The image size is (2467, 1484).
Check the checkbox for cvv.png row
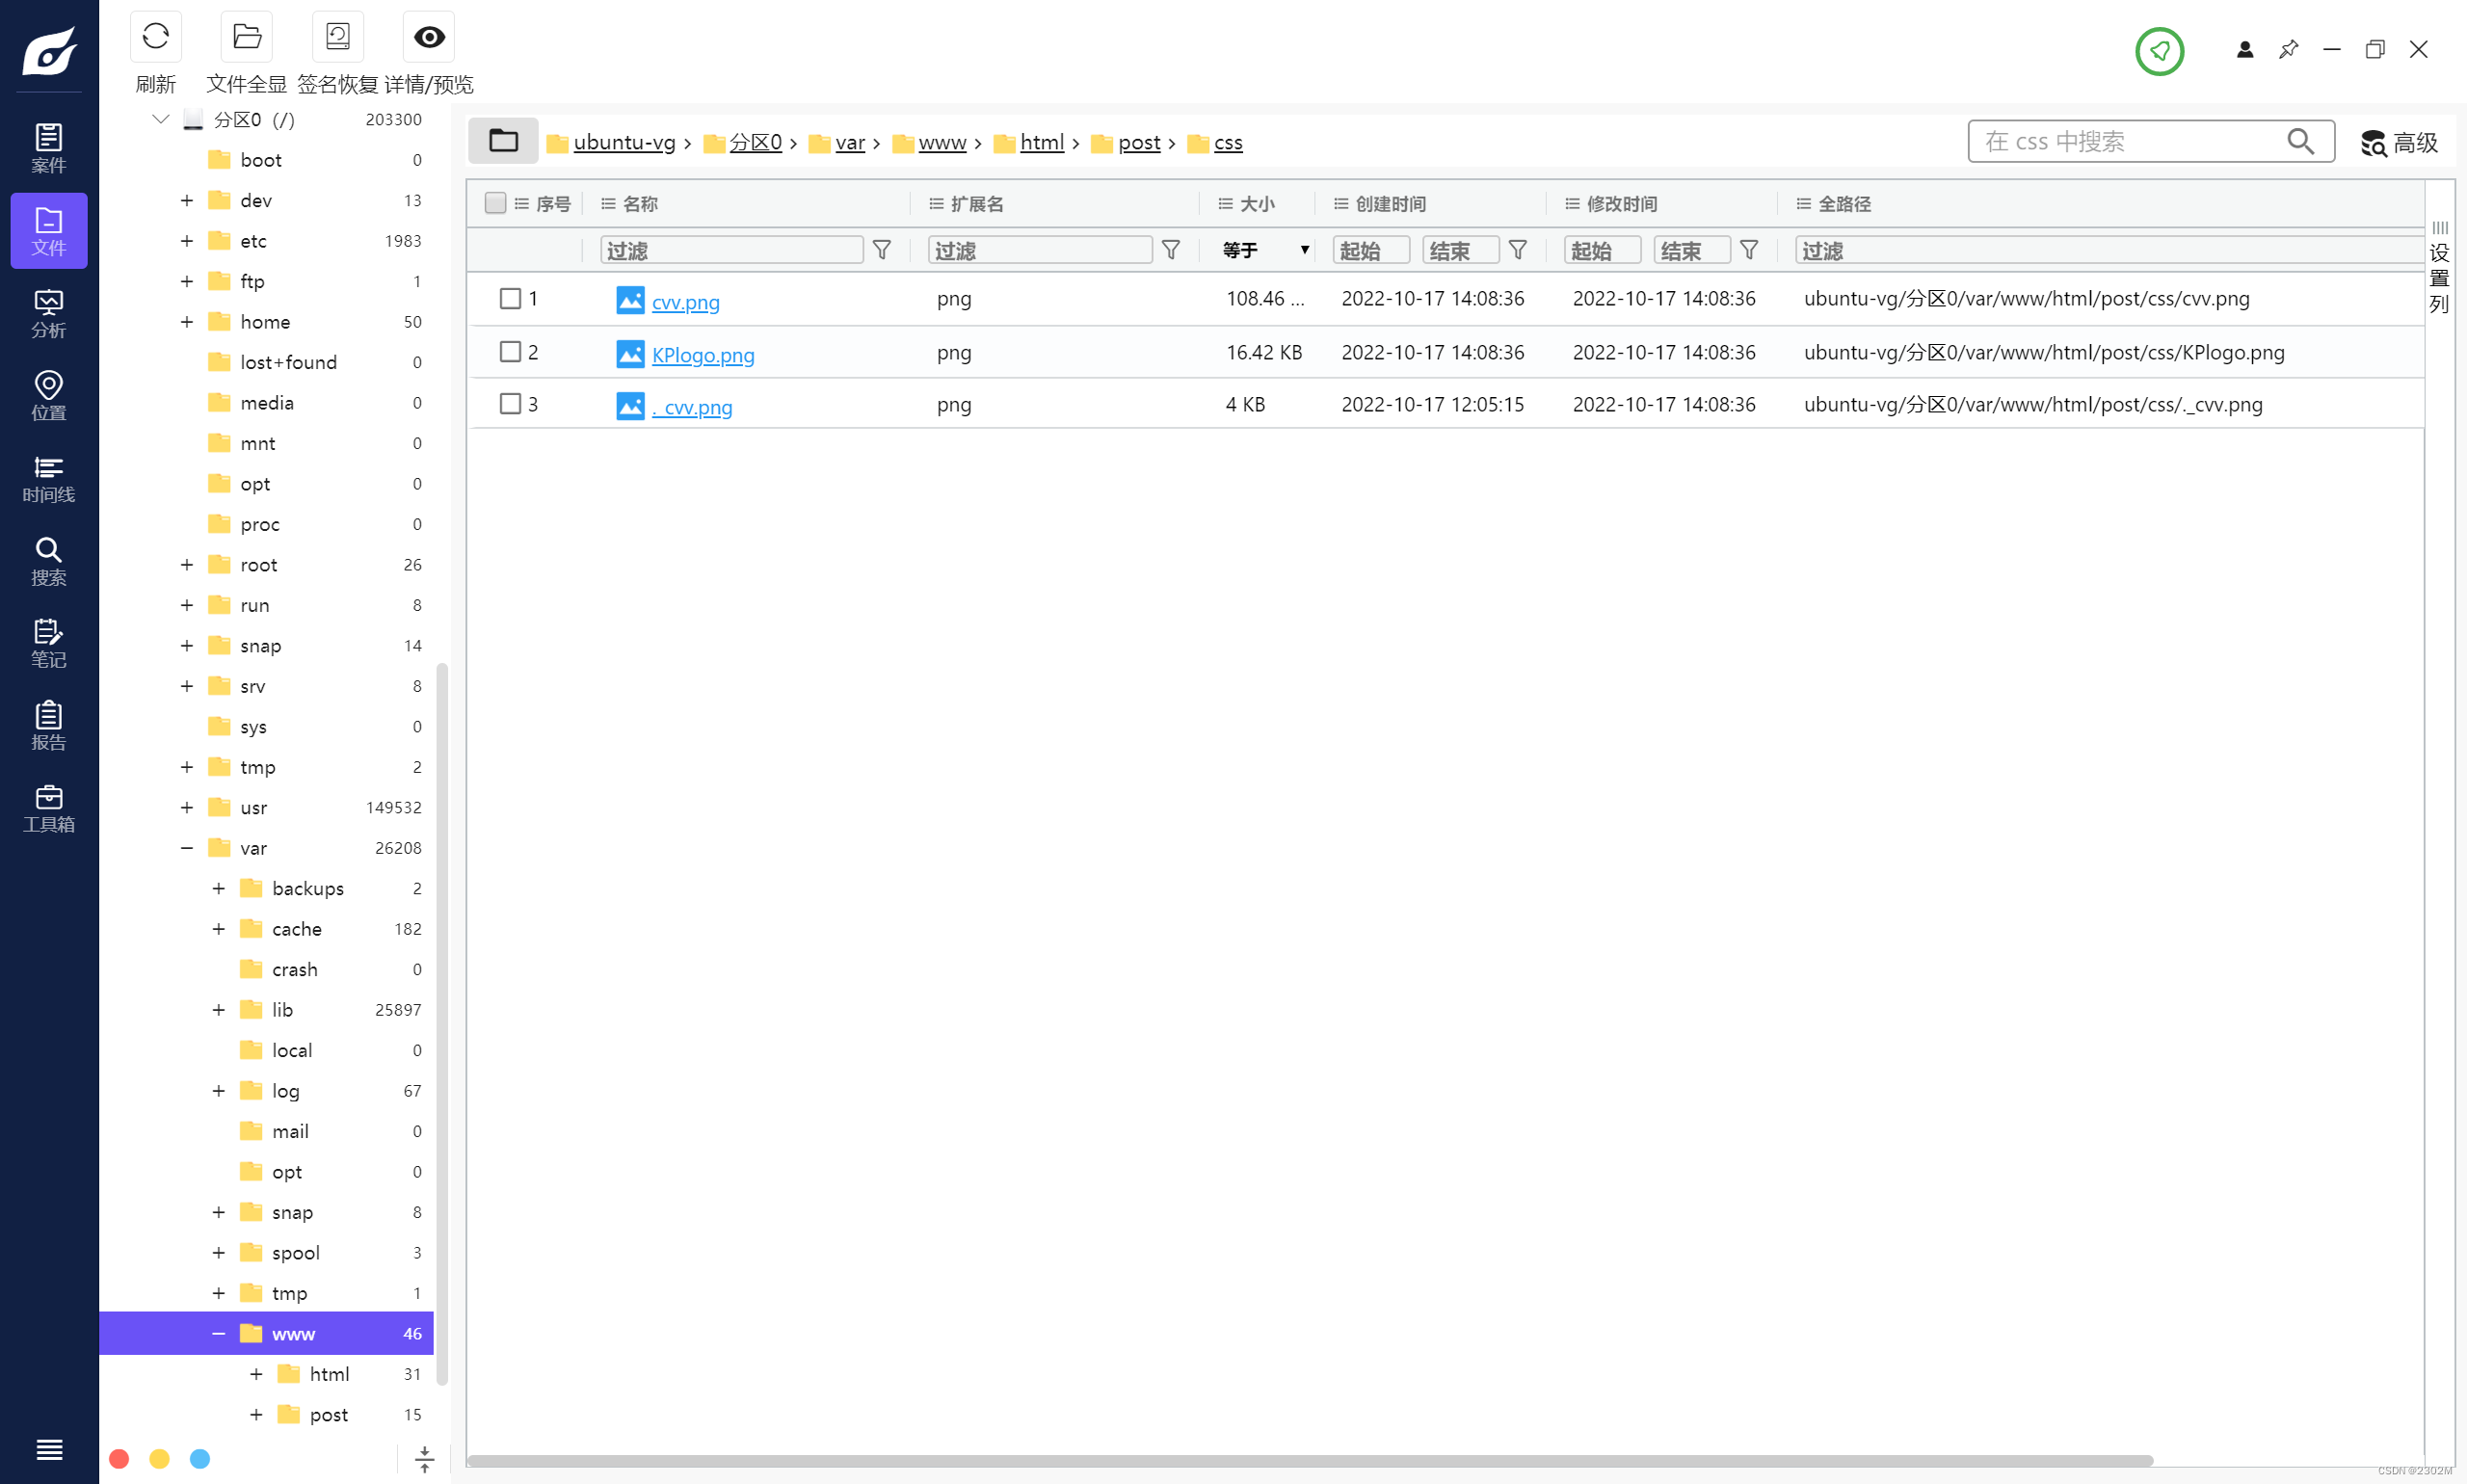coord(510,298)
